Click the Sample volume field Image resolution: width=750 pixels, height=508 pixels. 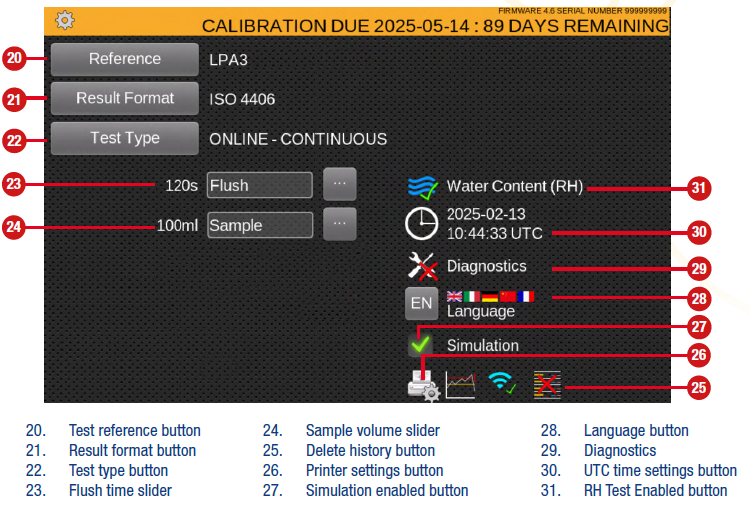click(260, 225)
